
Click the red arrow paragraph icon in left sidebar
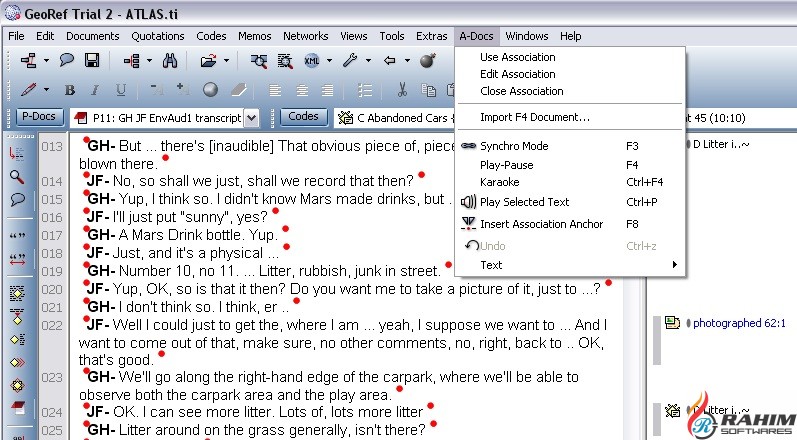(x=16, y=153)
